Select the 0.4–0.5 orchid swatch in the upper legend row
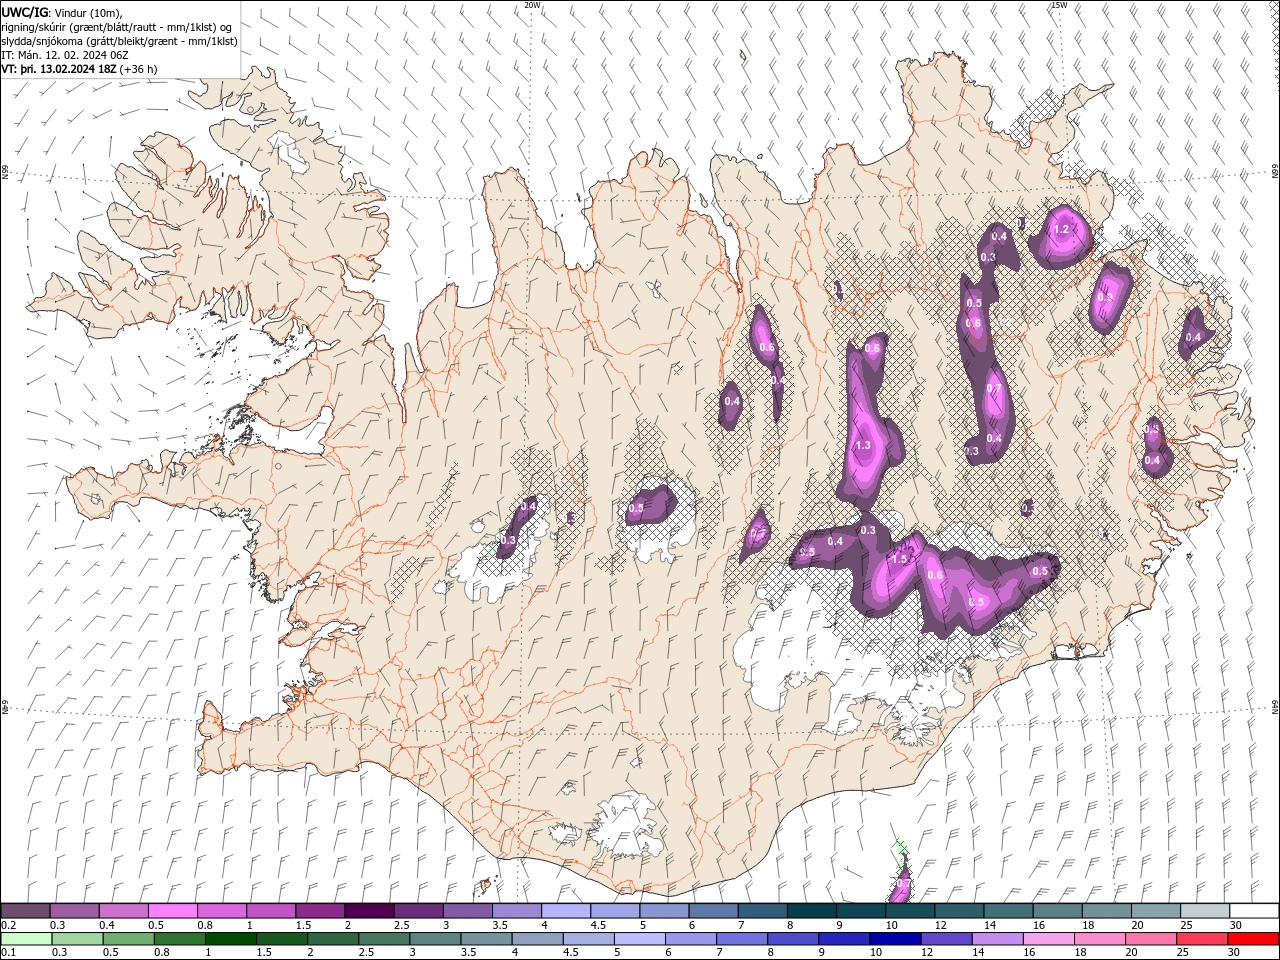This screenshot has width=1280, height=960. pyautogui.click(x=123, y=911)
